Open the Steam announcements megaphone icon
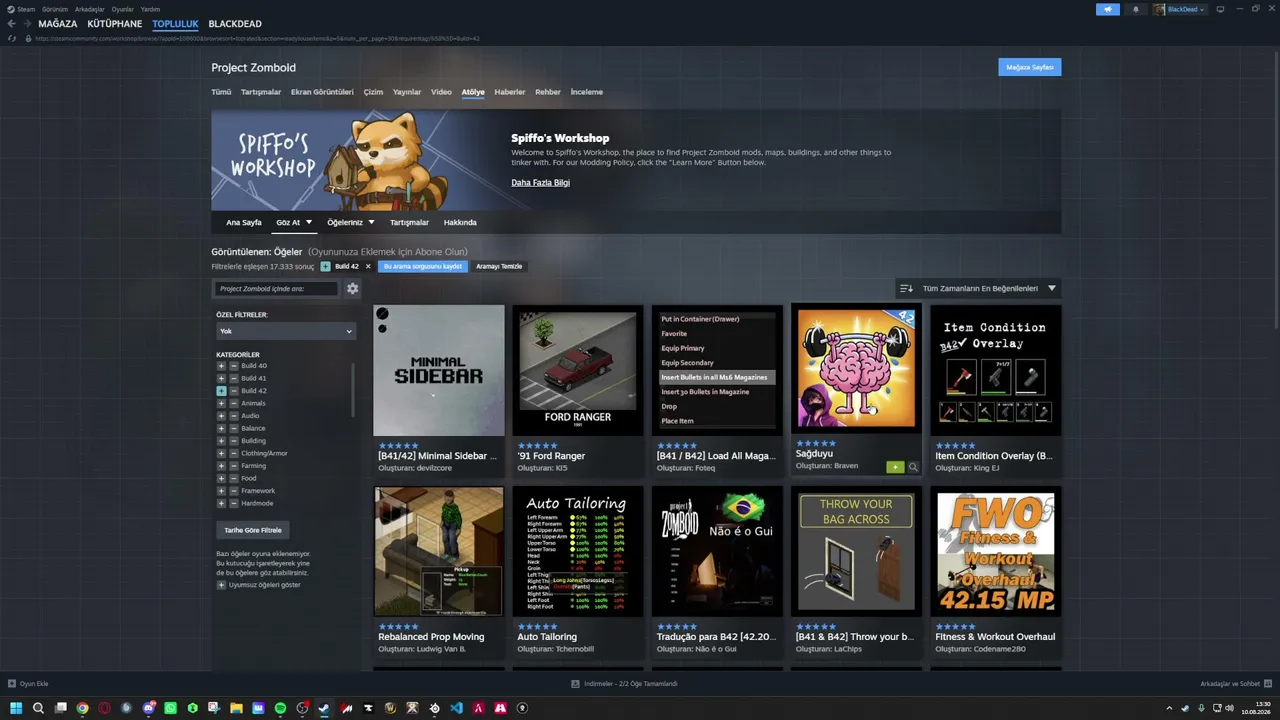The width and height of the screenshot is (1280, 720). (1107, 9)
